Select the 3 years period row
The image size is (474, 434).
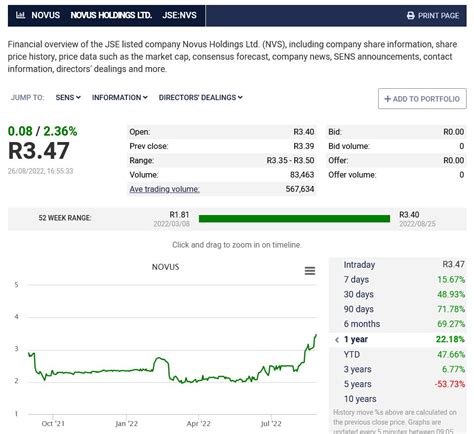click(x=397, y=369)
